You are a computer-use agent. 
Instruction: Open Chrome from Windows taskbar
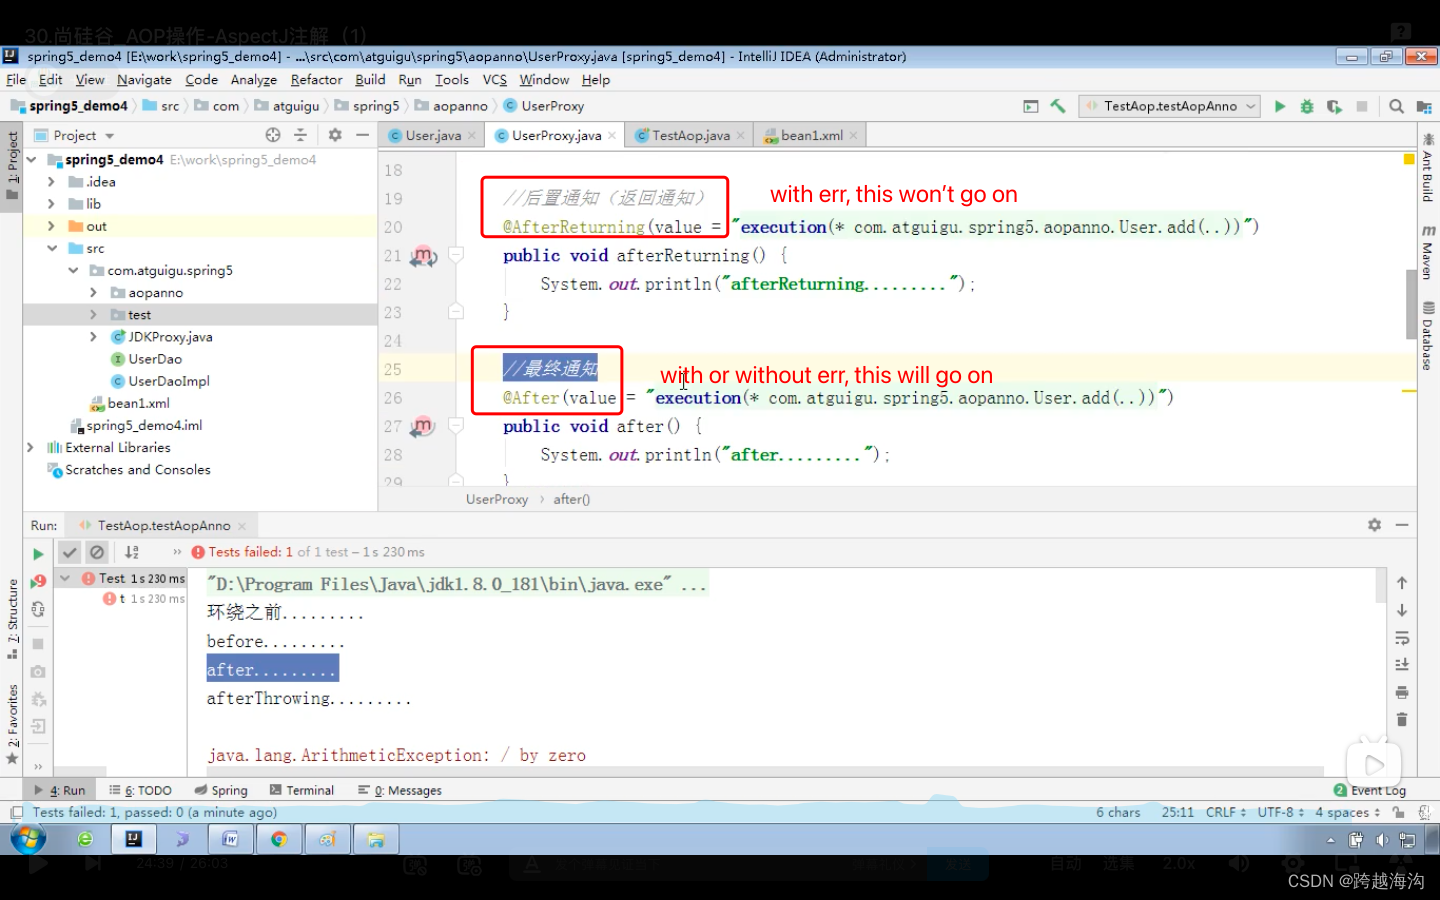(279, 839)
